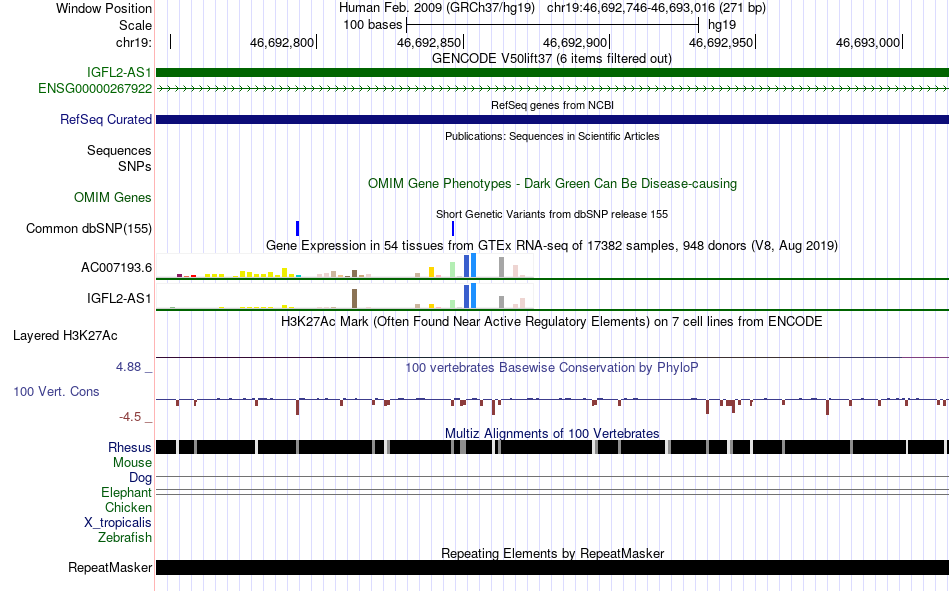Image resolution: width=950 pixels, height=591 pixels.
Task: Click the 100 bases scale bar
Action: coord(553,25)
